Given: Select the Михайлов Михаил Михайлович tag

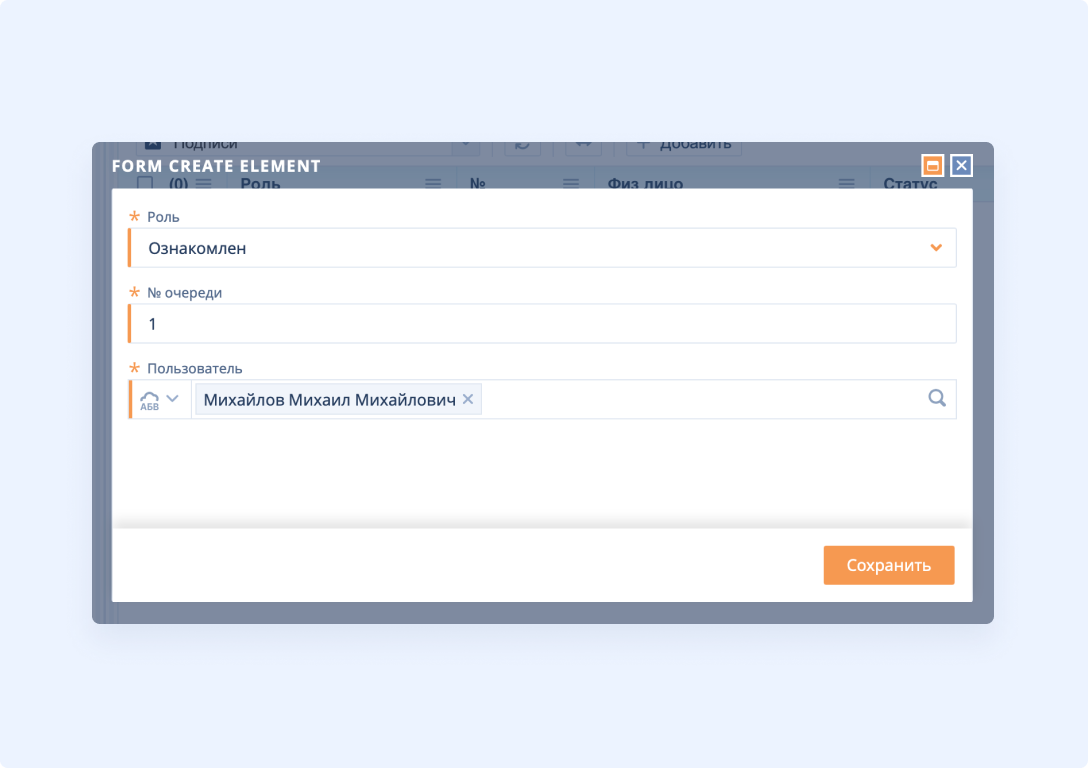Looking at the screenshot, I should pos(329,400).
